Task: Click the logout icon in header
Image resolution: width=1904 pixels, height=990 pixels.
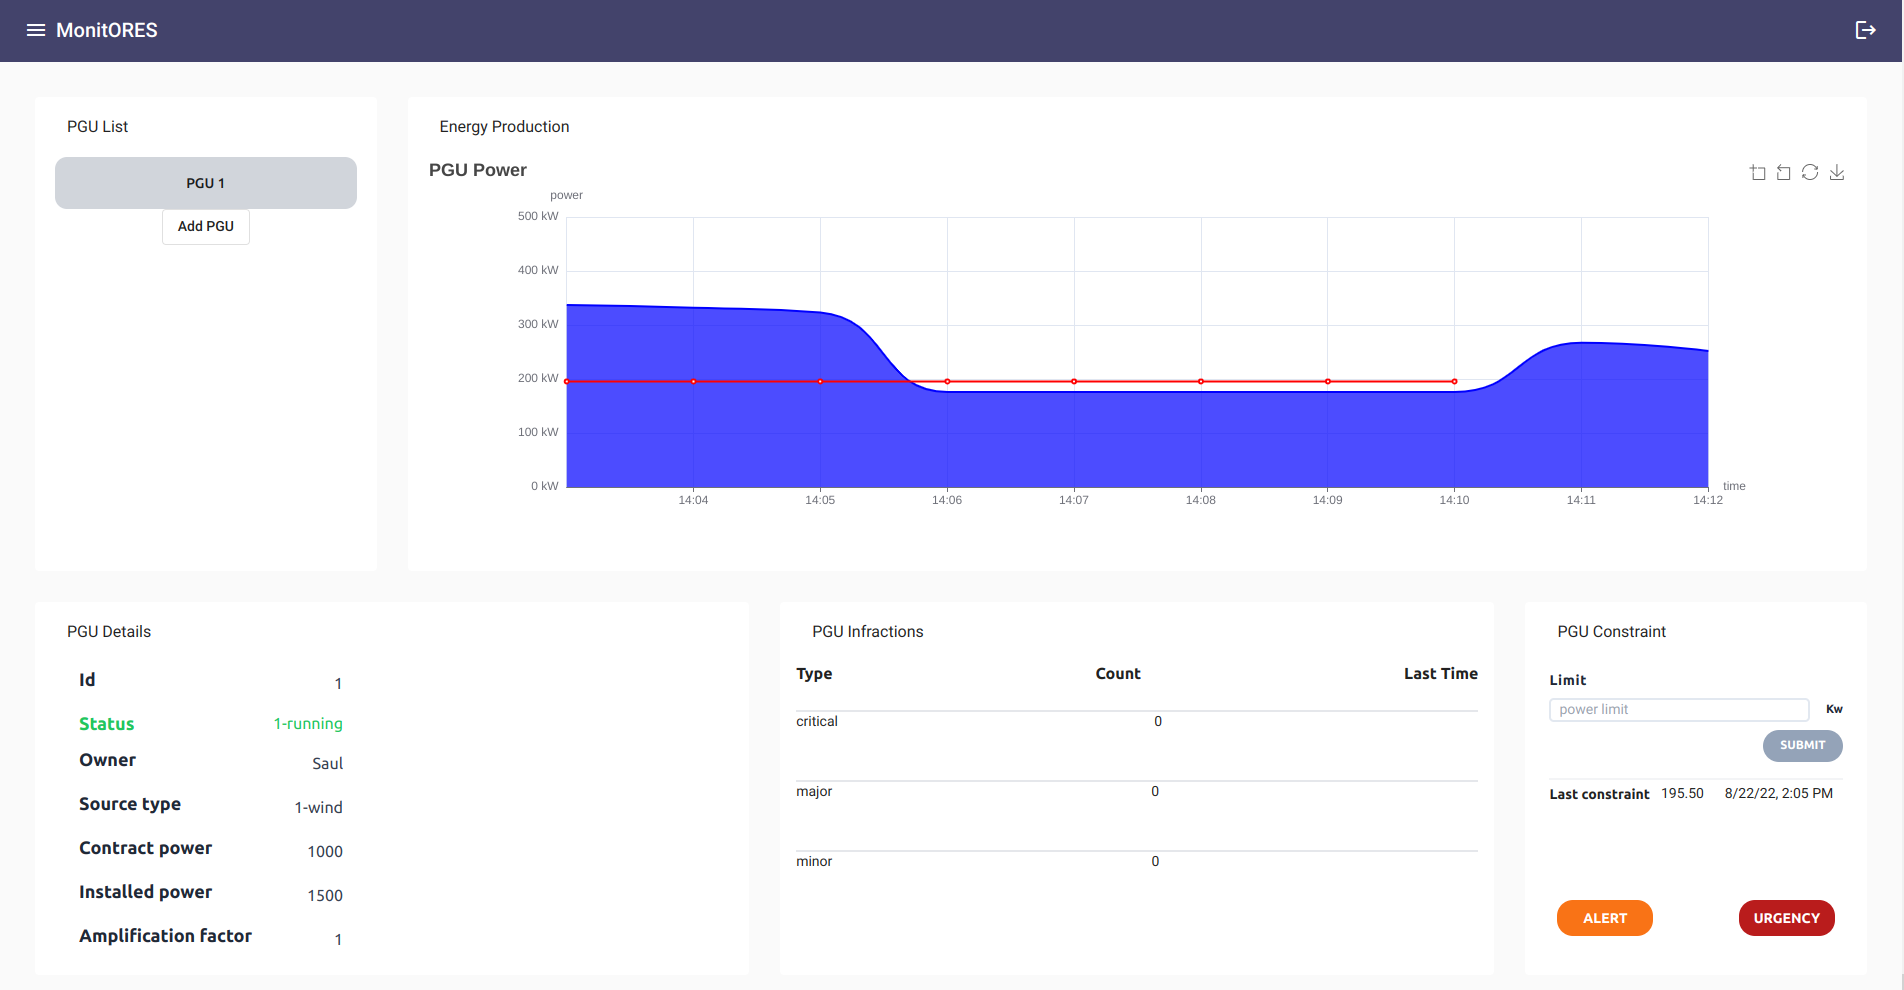Action: click(1865, 30)
